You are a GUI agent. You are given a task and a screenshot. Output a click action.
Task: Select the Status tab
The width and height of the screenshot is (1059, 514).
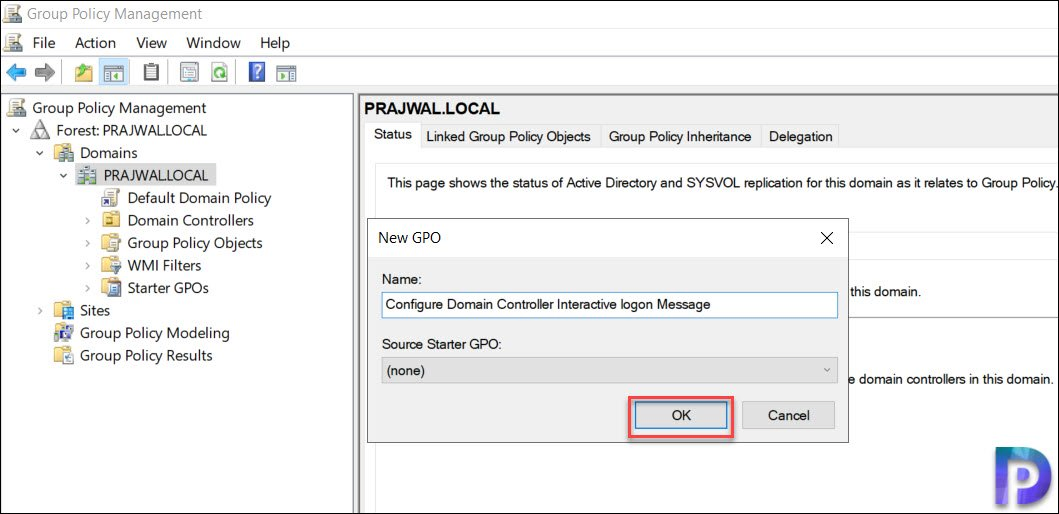(393, 134)
